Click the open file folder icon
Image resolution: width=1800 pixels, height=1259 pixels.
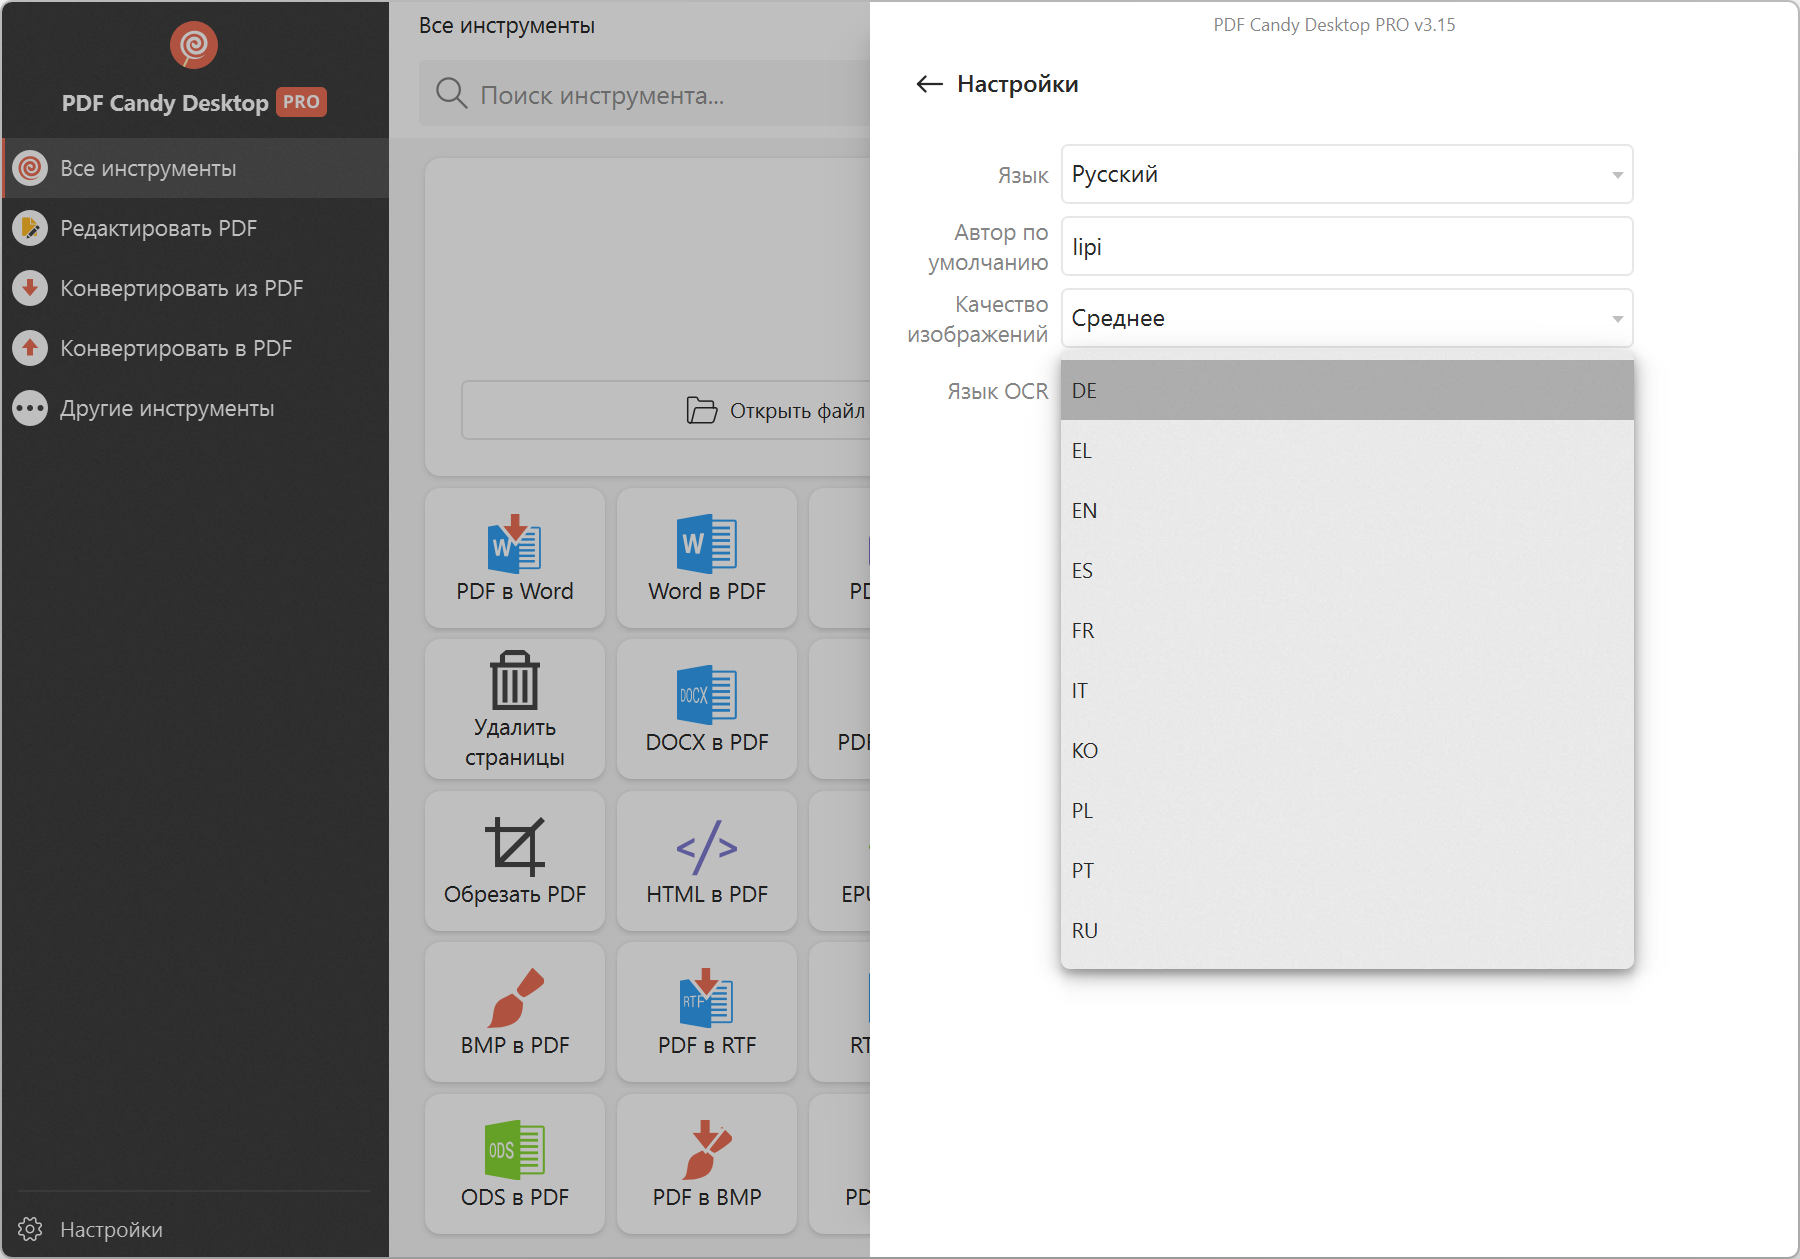[x=702, y=410]
